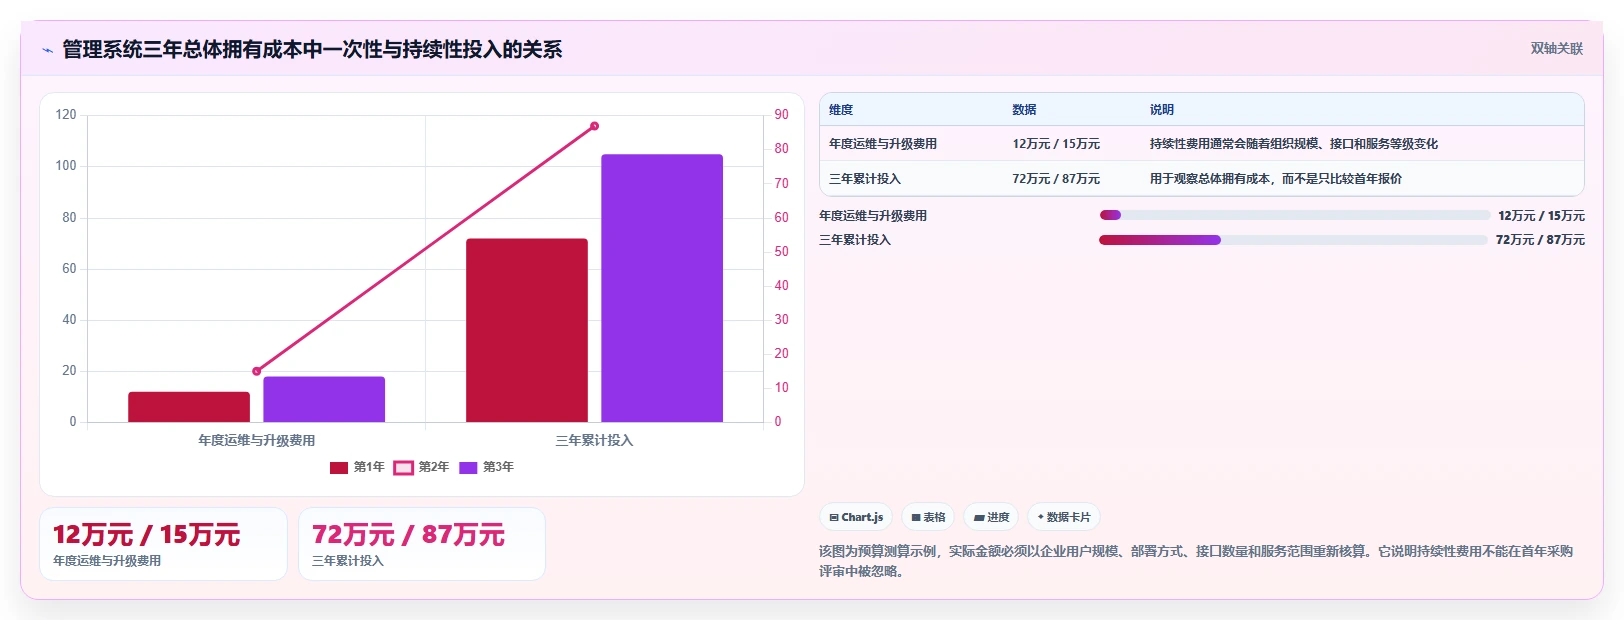Toggle the 第2年 legend swatch
The width and height of the screenshot is (1624, 620).
403,467
